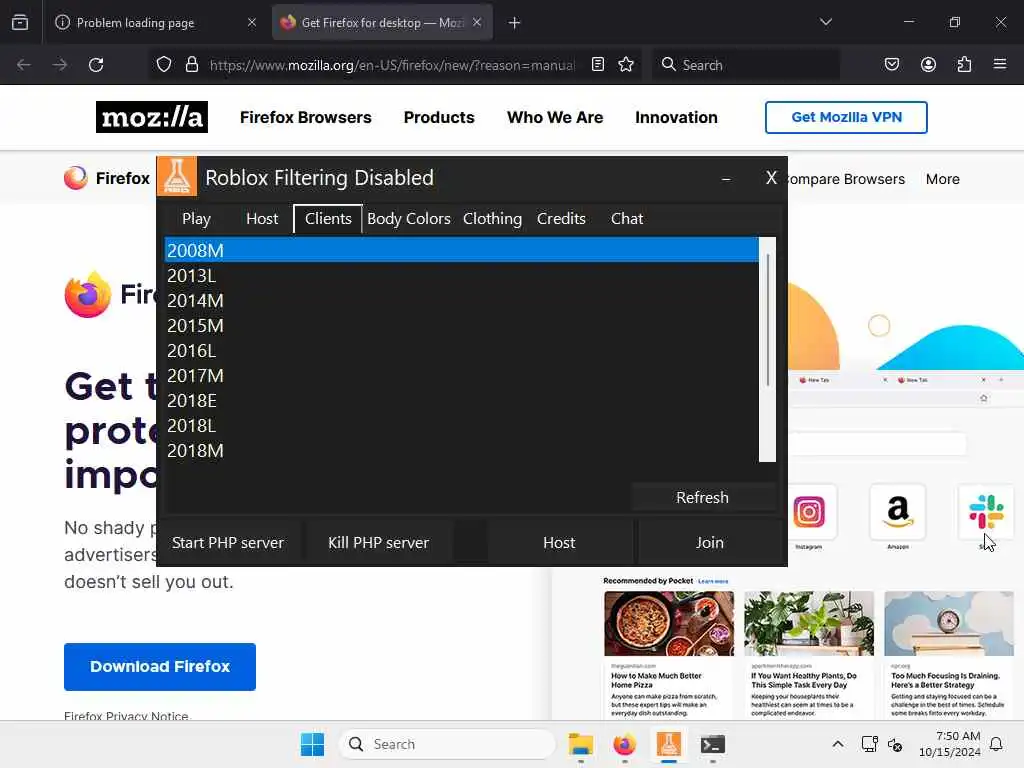Open a new browser tab

point(515,23)
